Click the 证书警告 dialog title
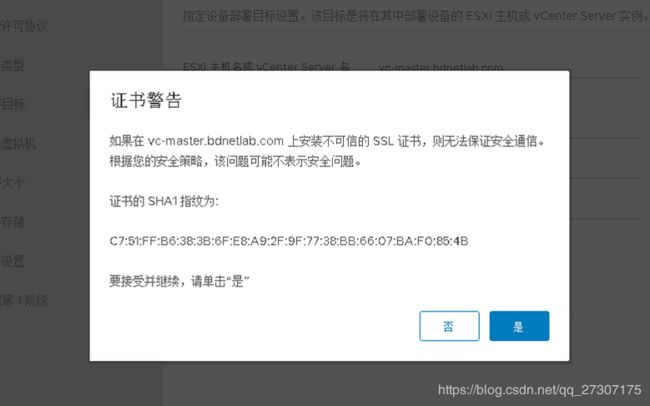 (x=146, y=100)
